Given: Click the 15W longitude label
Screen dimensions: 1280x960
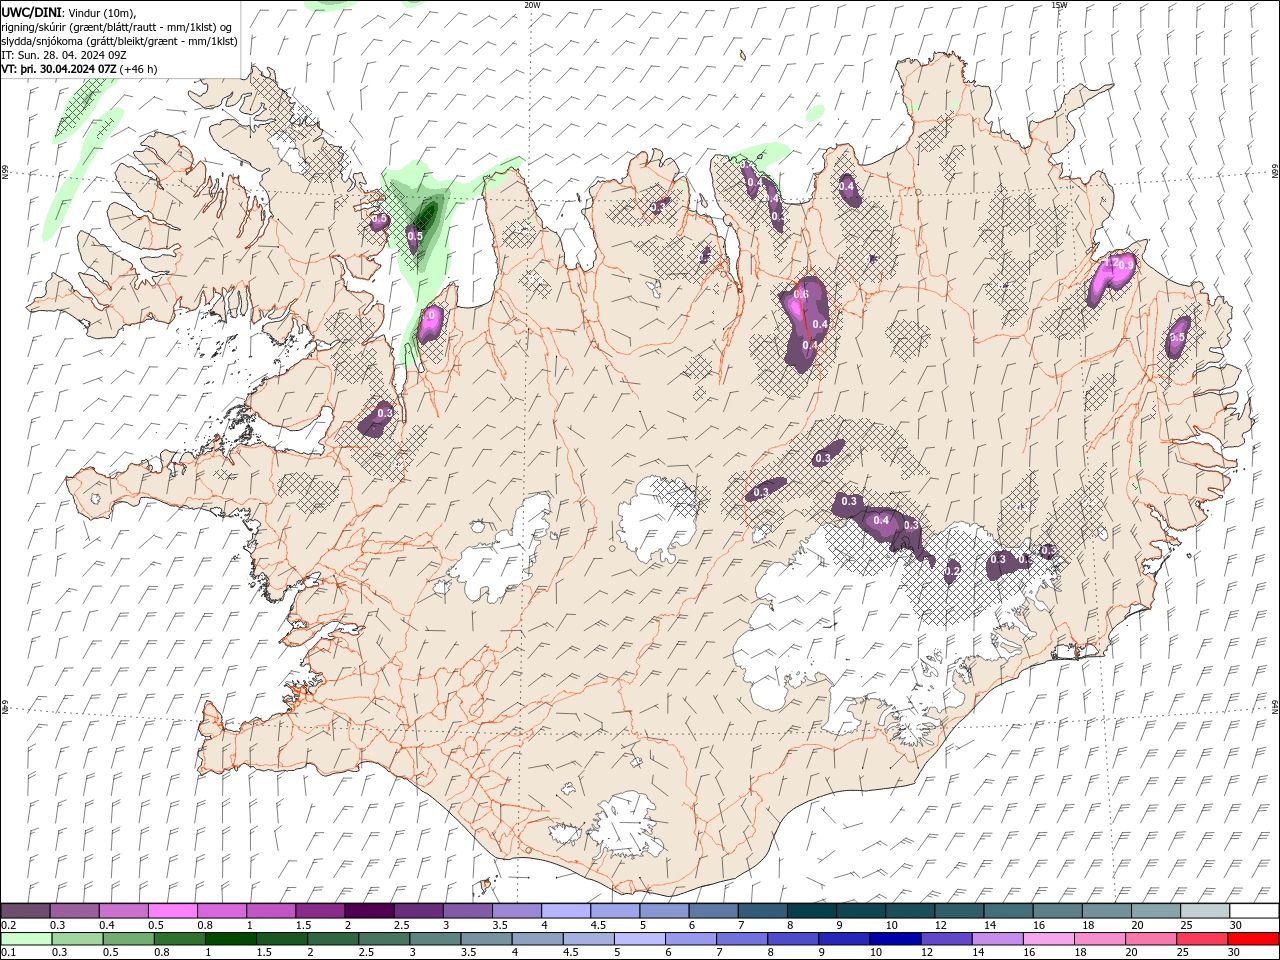Looking at the screenshot, I should pyautogui.click(x=1059, y=5).
